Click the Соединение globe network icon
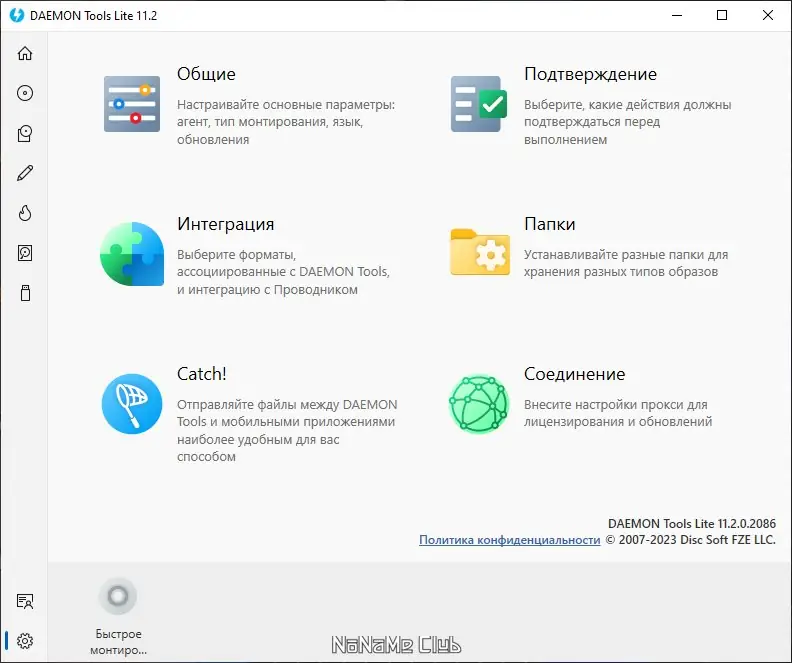Screen dimensions: 792x663 click(x=479, y=404)
